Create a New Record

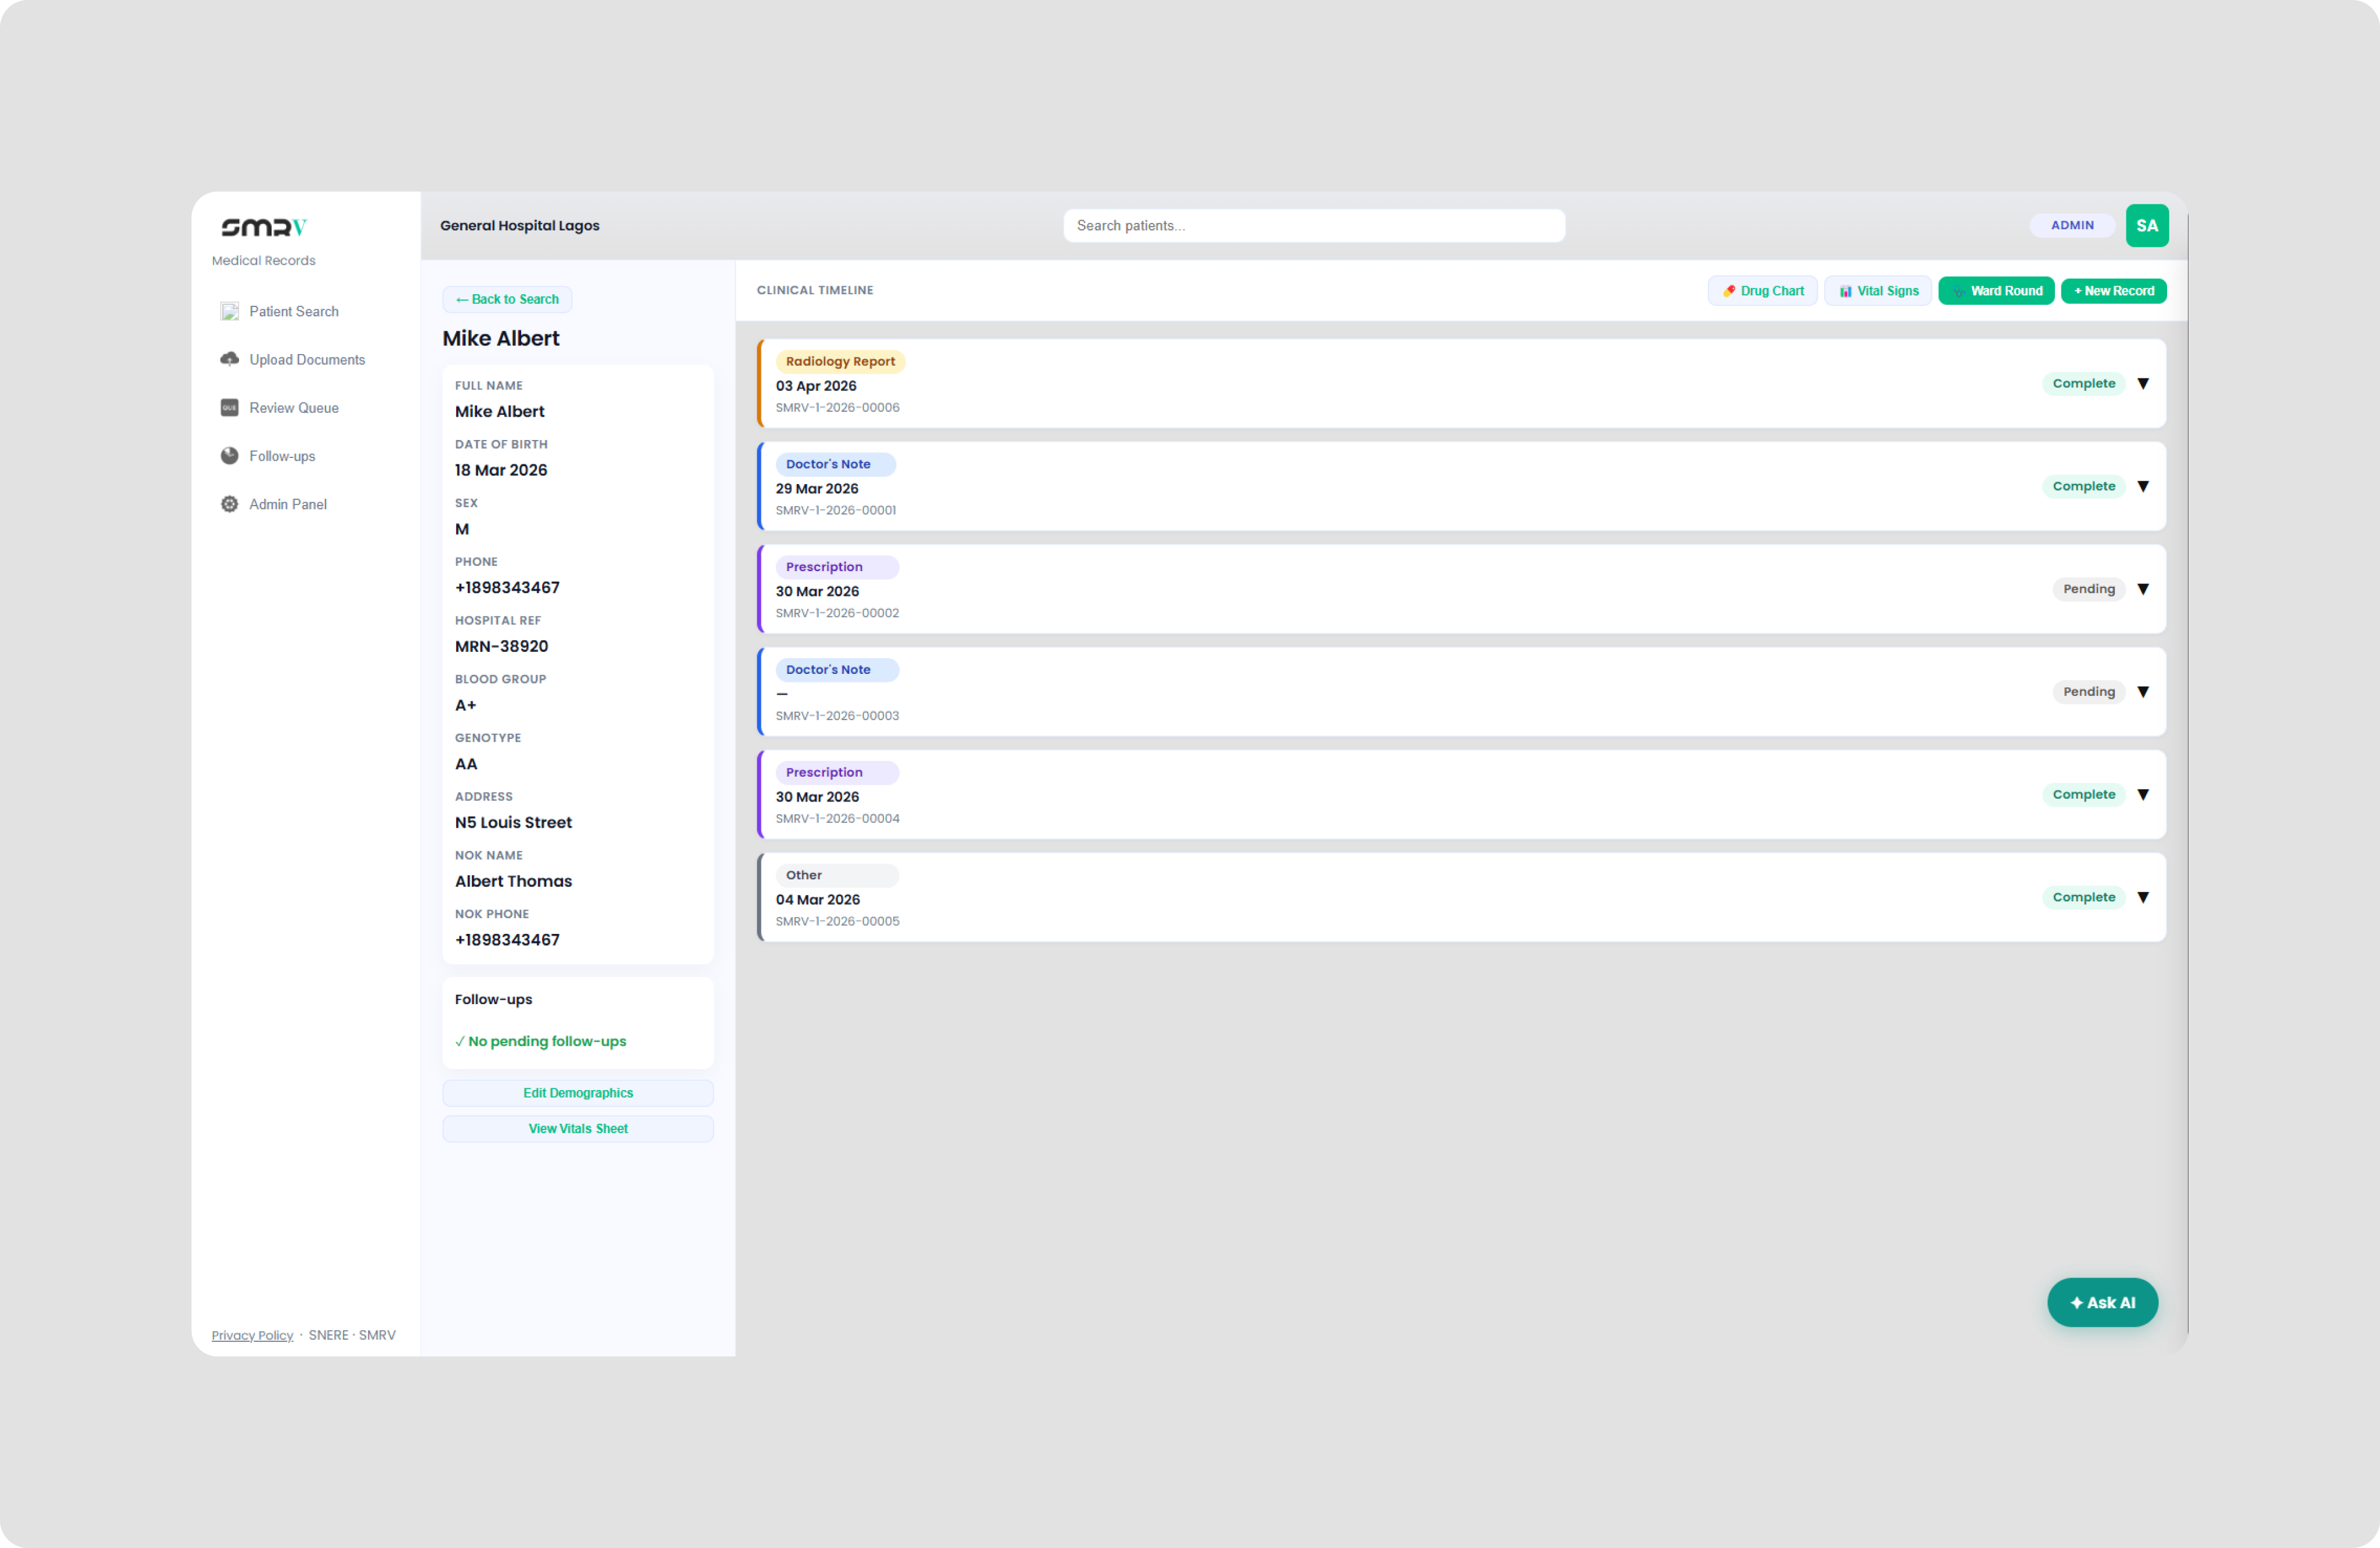[2113, 291]
